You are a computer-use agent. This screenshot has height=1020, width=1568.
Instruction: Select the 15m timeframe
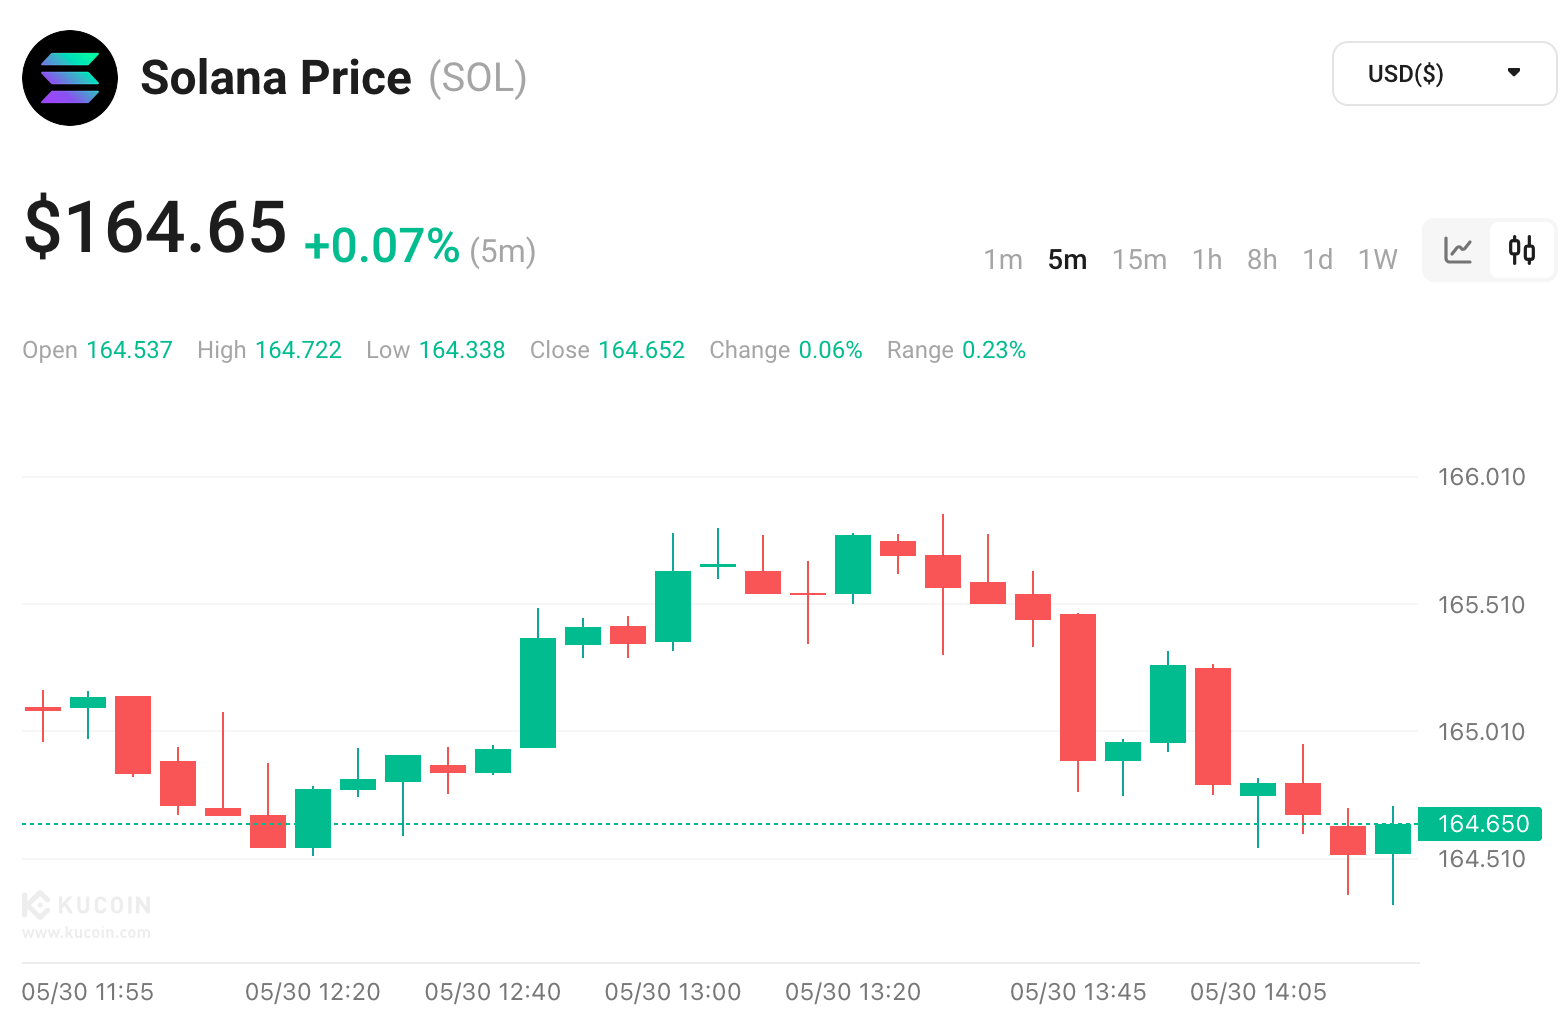[1139, 260]
